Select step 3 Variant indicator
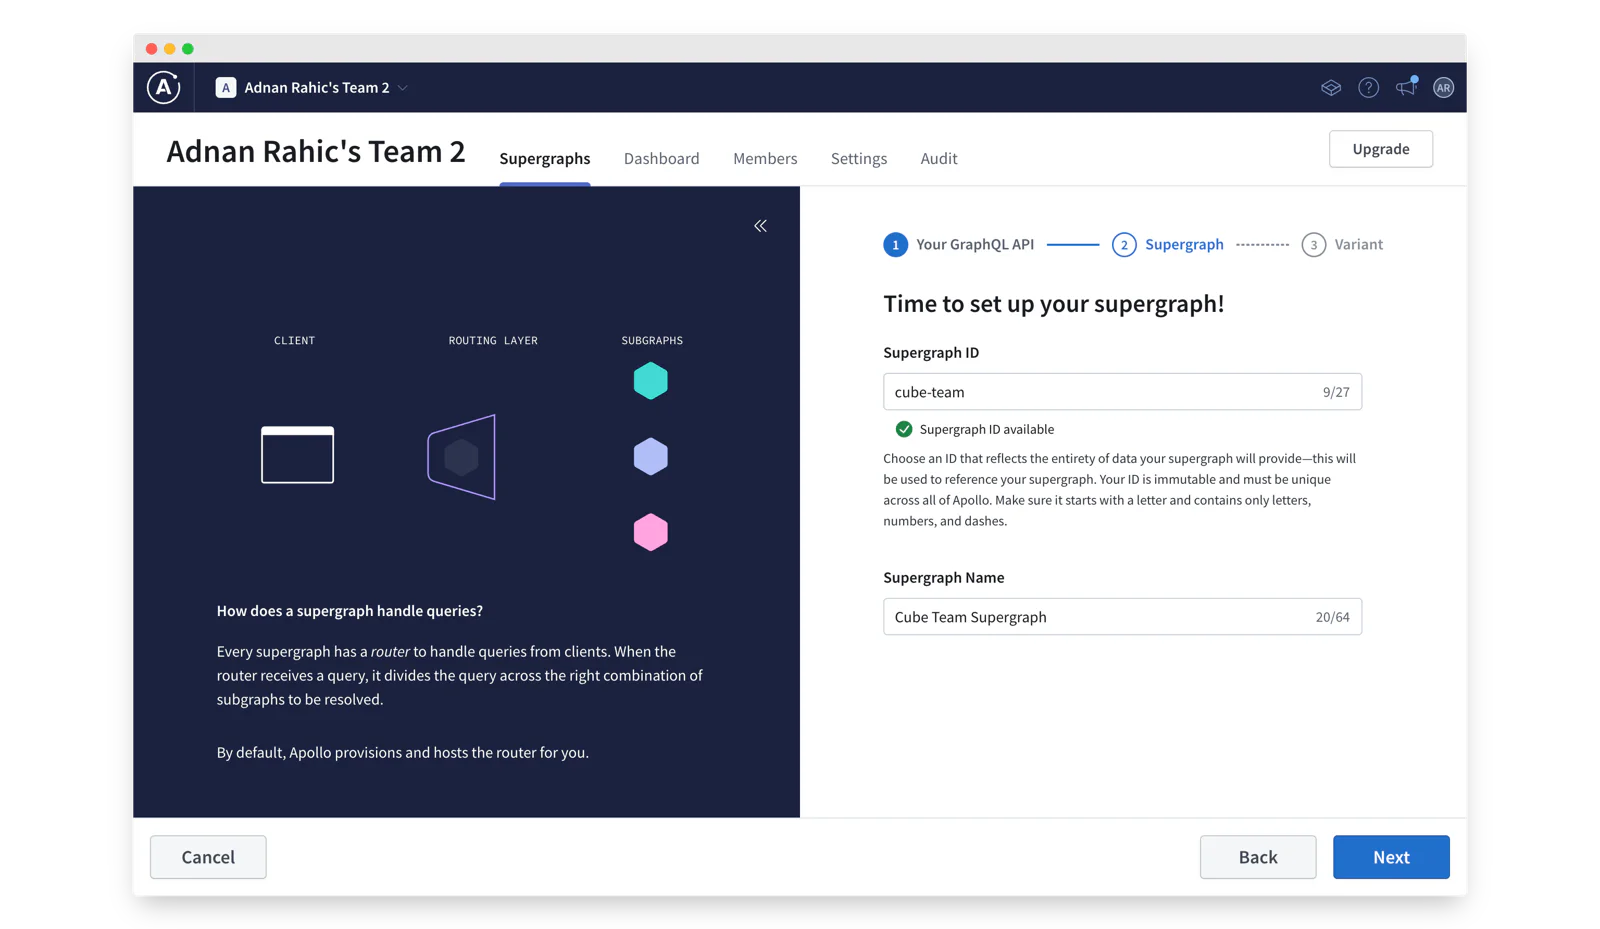This screenshot has width=1600, height=929. (x=1342, y=244)
